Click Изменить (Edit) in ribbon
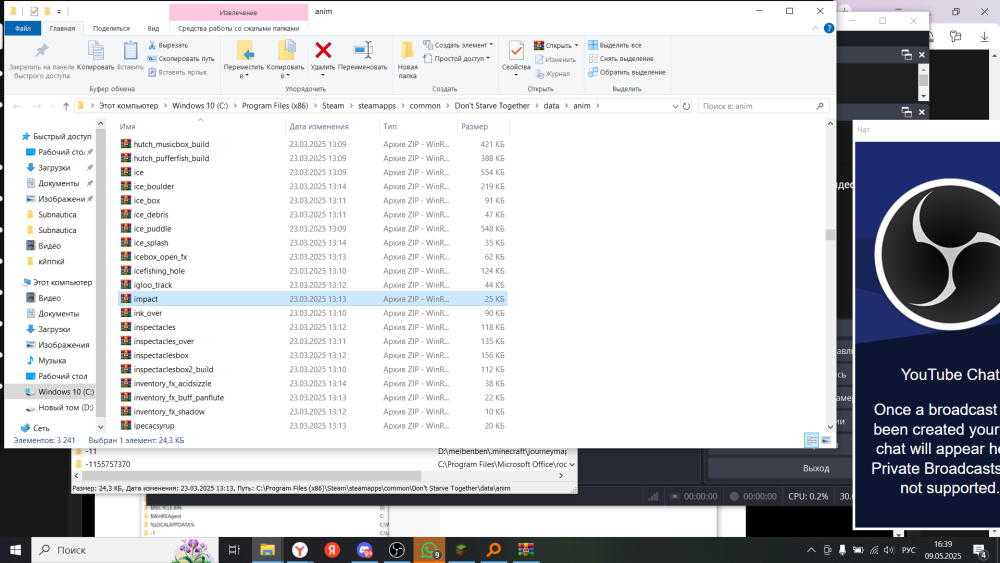Screen dimensions: 1000x563 tap(555, 59)
